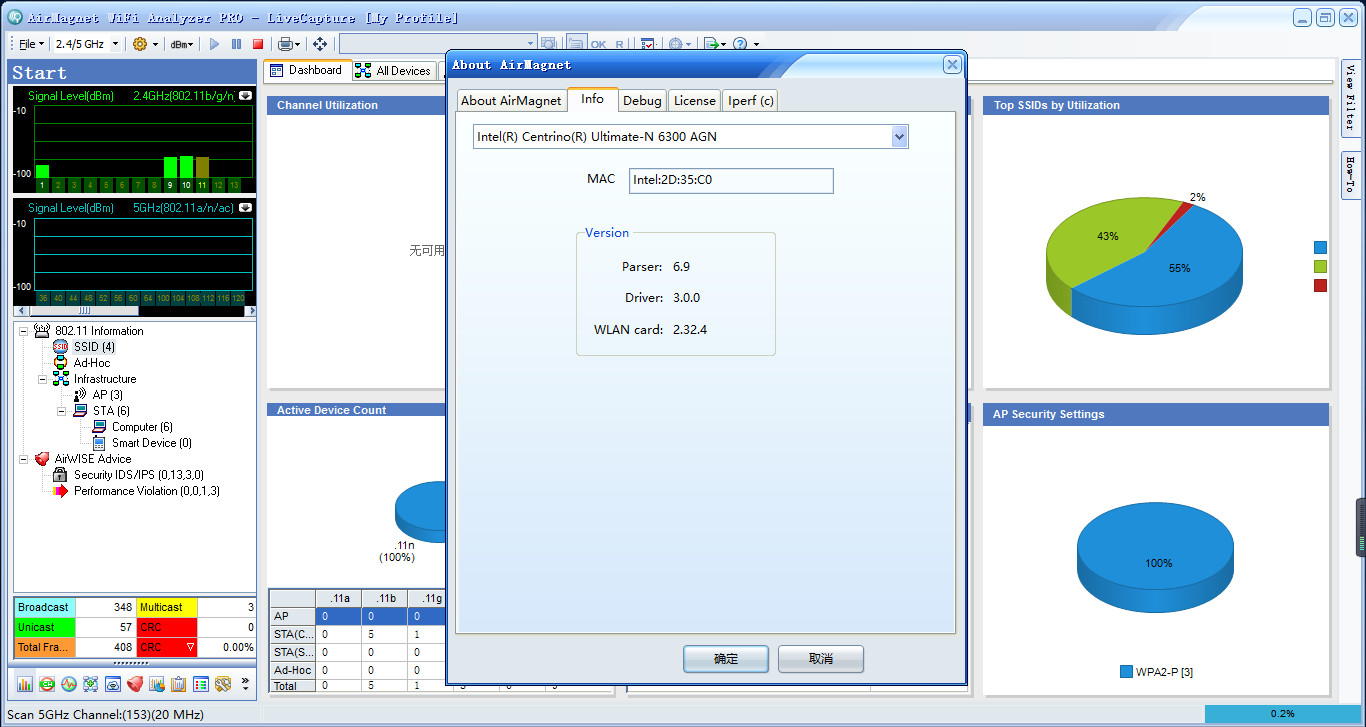Switch to the Debug tab
This screenshot has height=727, width=1366.
pyautogui.click(x=642, y=100)
